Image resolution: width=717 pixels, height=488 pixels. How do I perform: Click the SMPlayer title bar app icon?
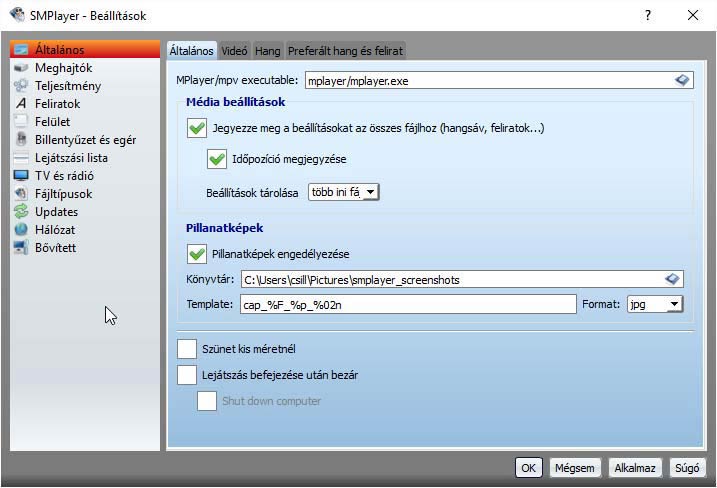click(17, 15)
